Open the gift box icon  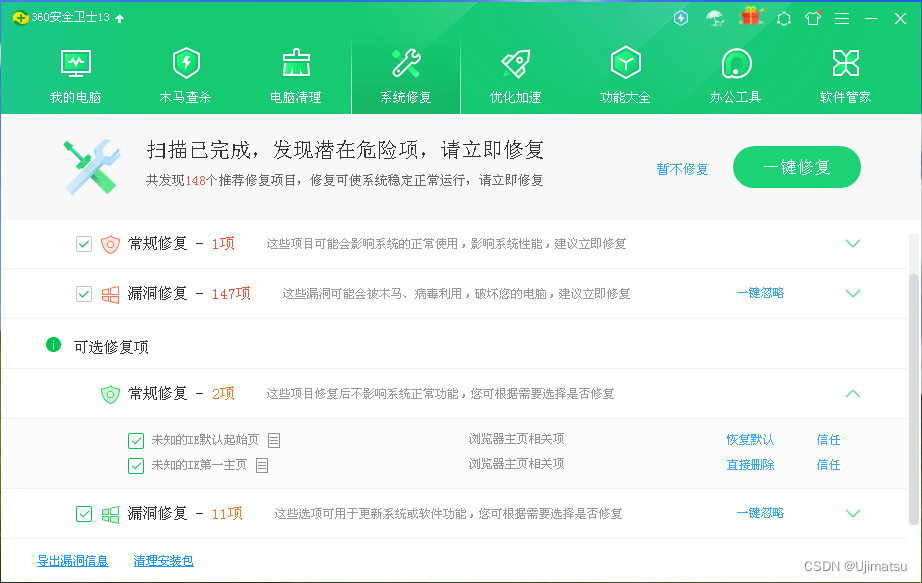click(x=751, y=16)
